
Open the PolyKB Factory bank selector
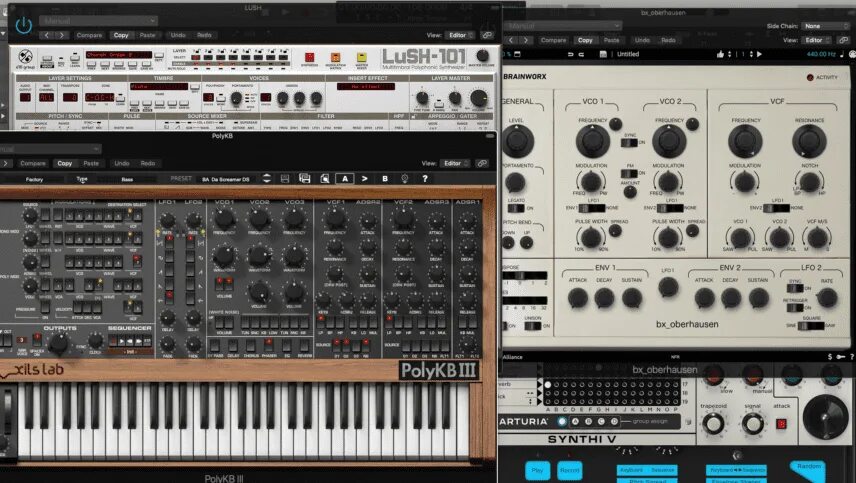[x=34, y=179]
